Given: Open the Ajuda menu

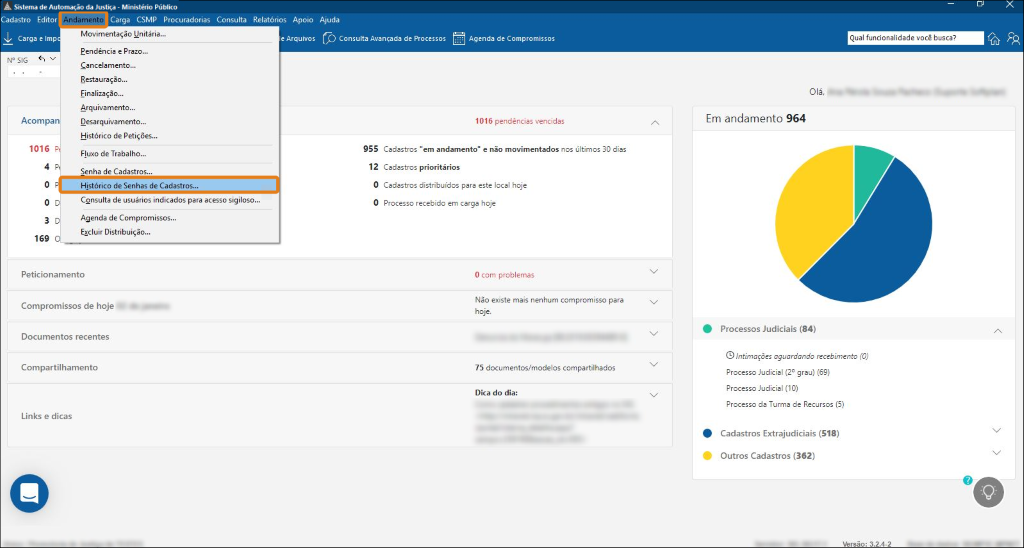Looking at the screenshot, I should click(x=330, y=20).
